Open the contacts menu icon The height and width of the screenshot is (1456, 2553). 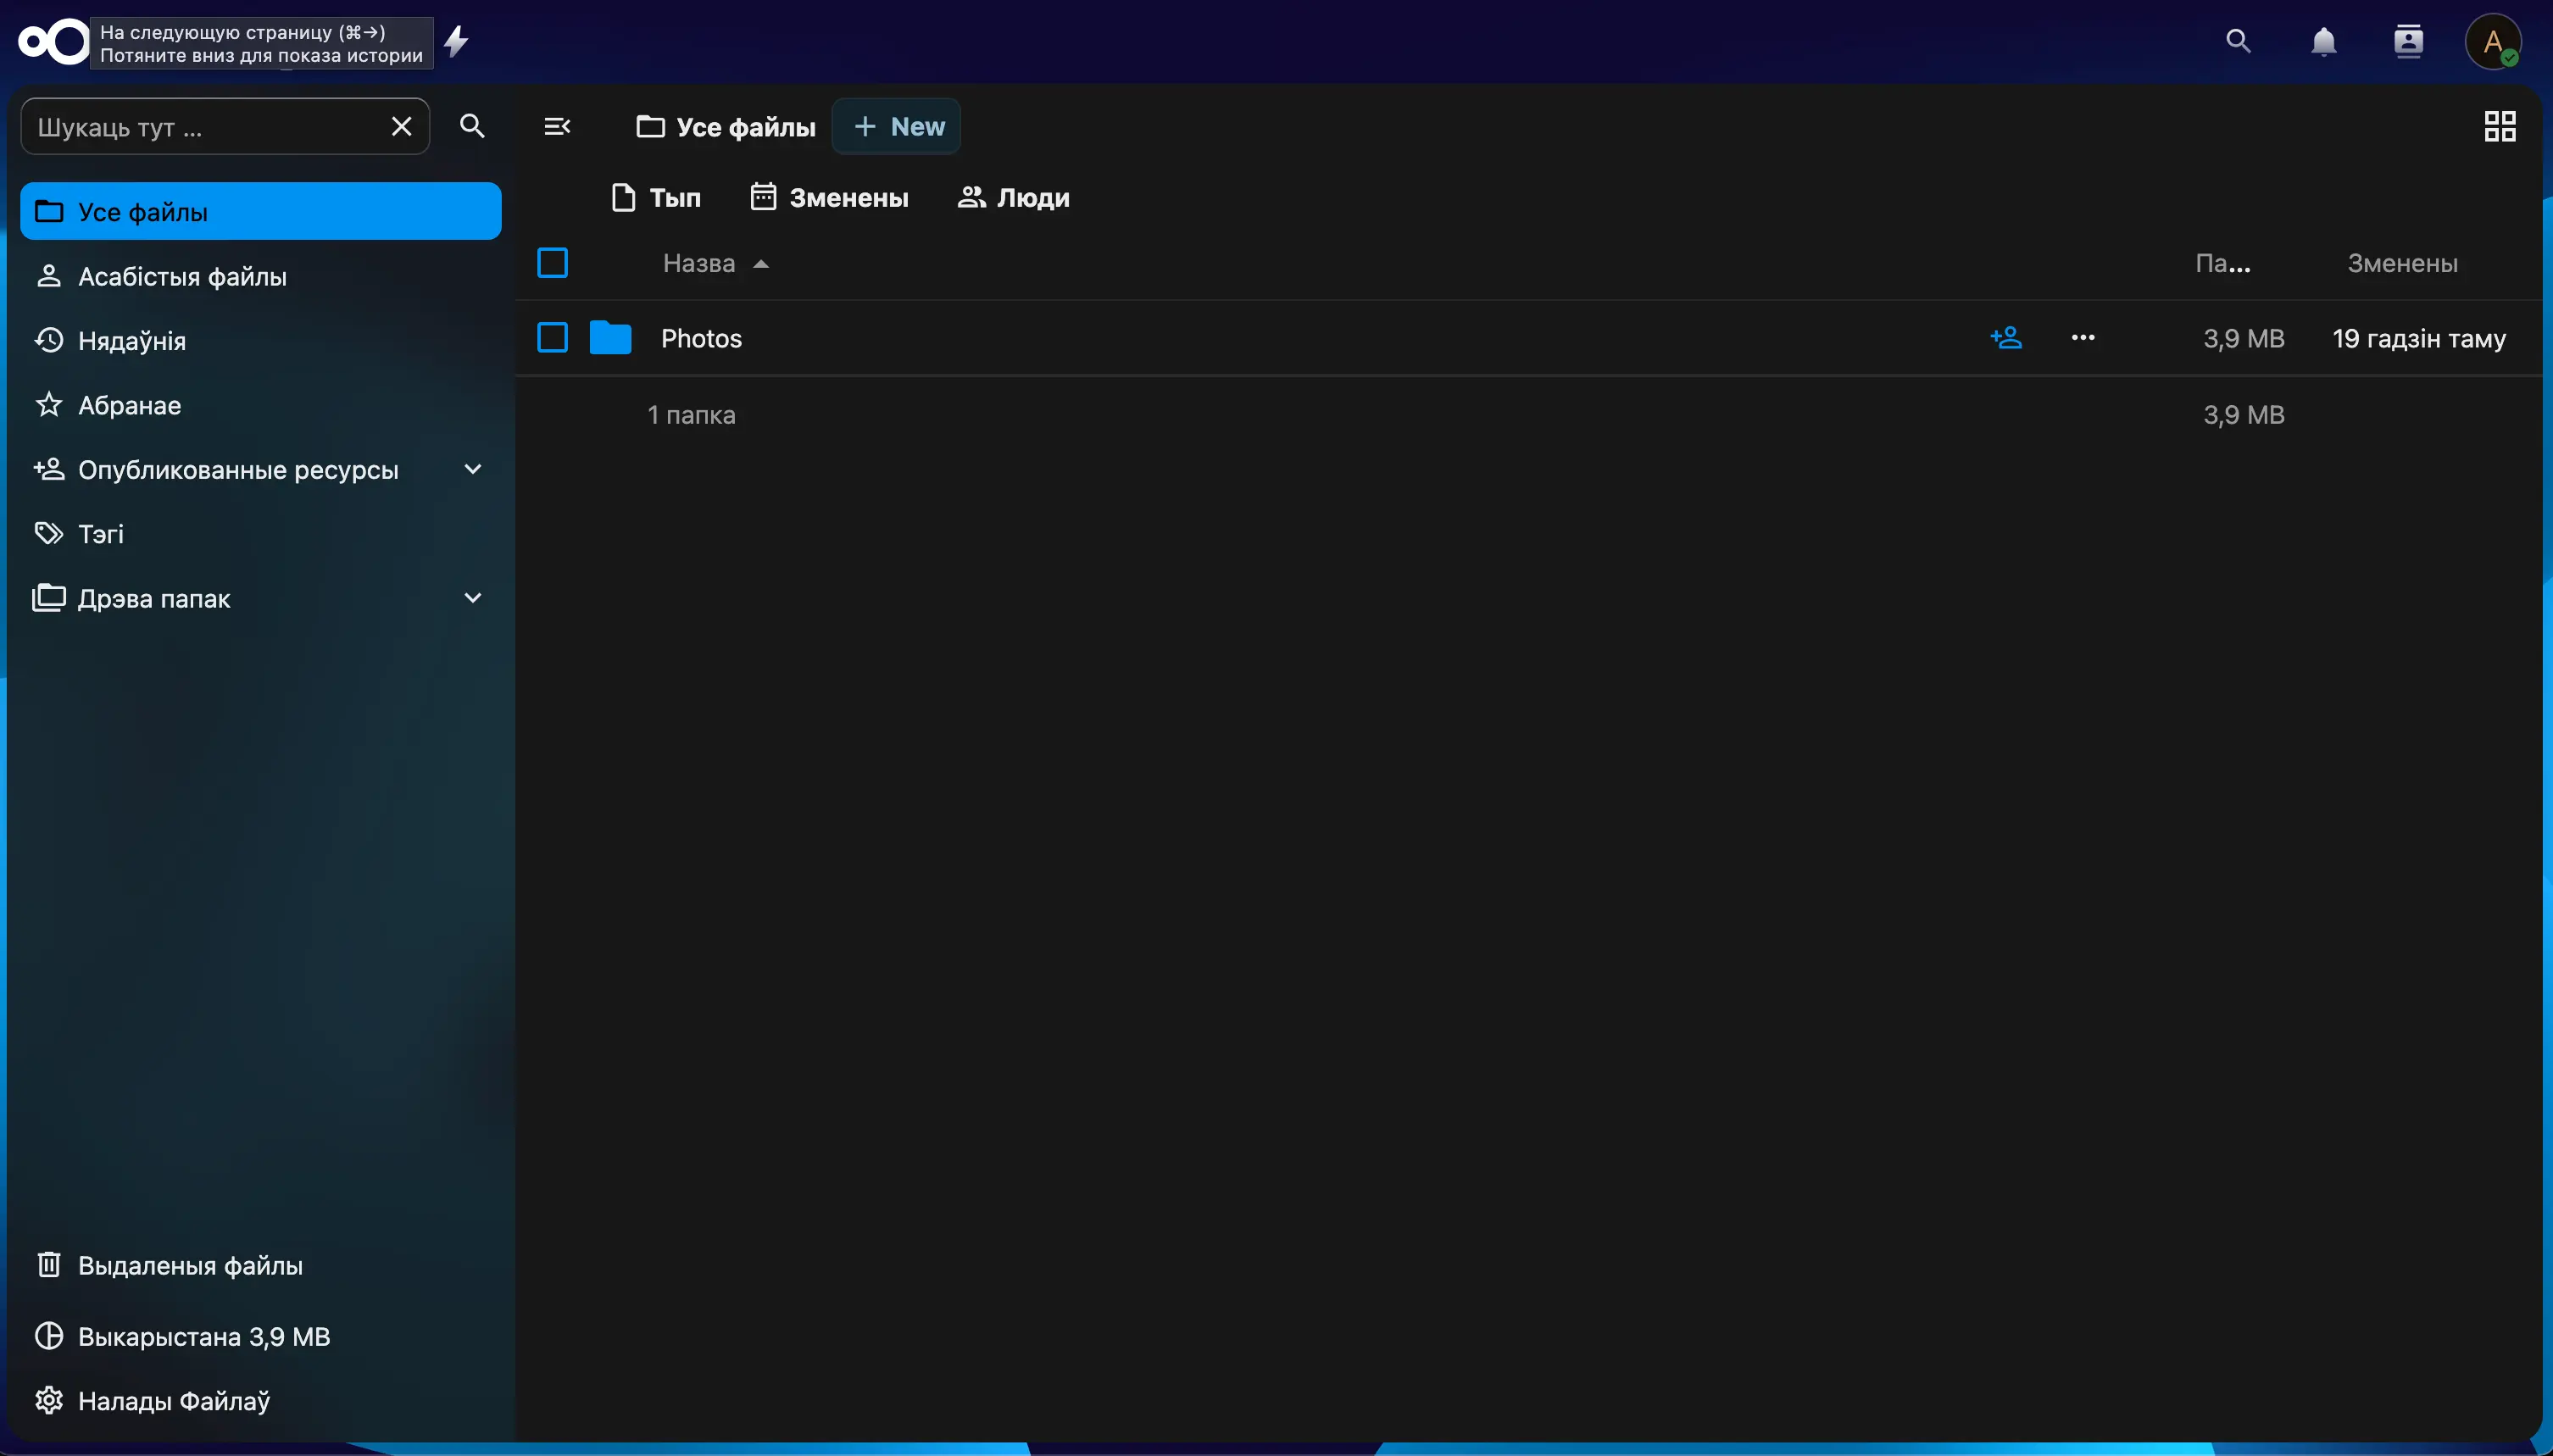(2408, 42)
